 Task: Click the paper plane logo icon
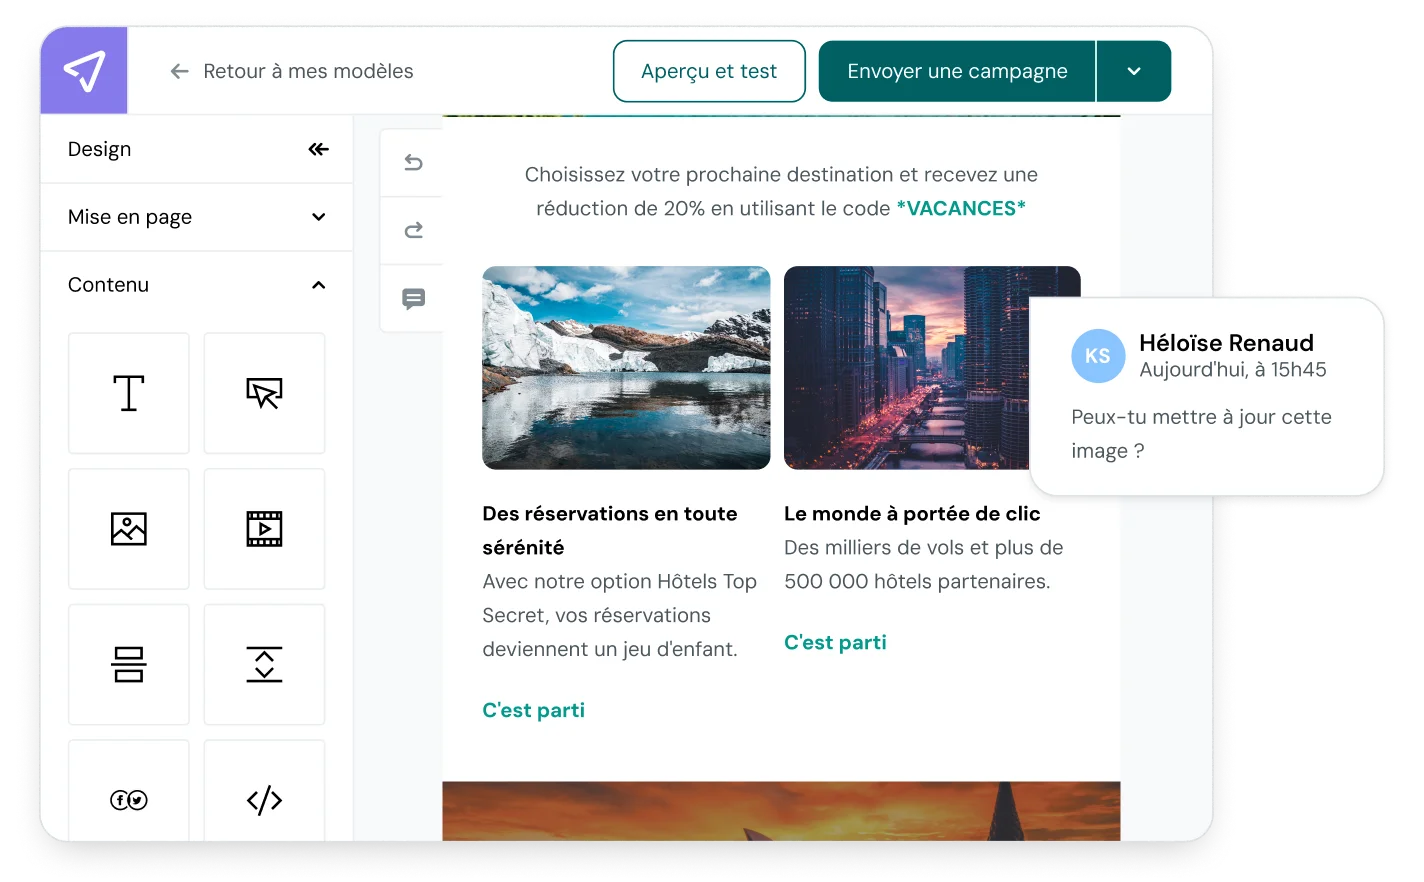(x=84, y=70)
